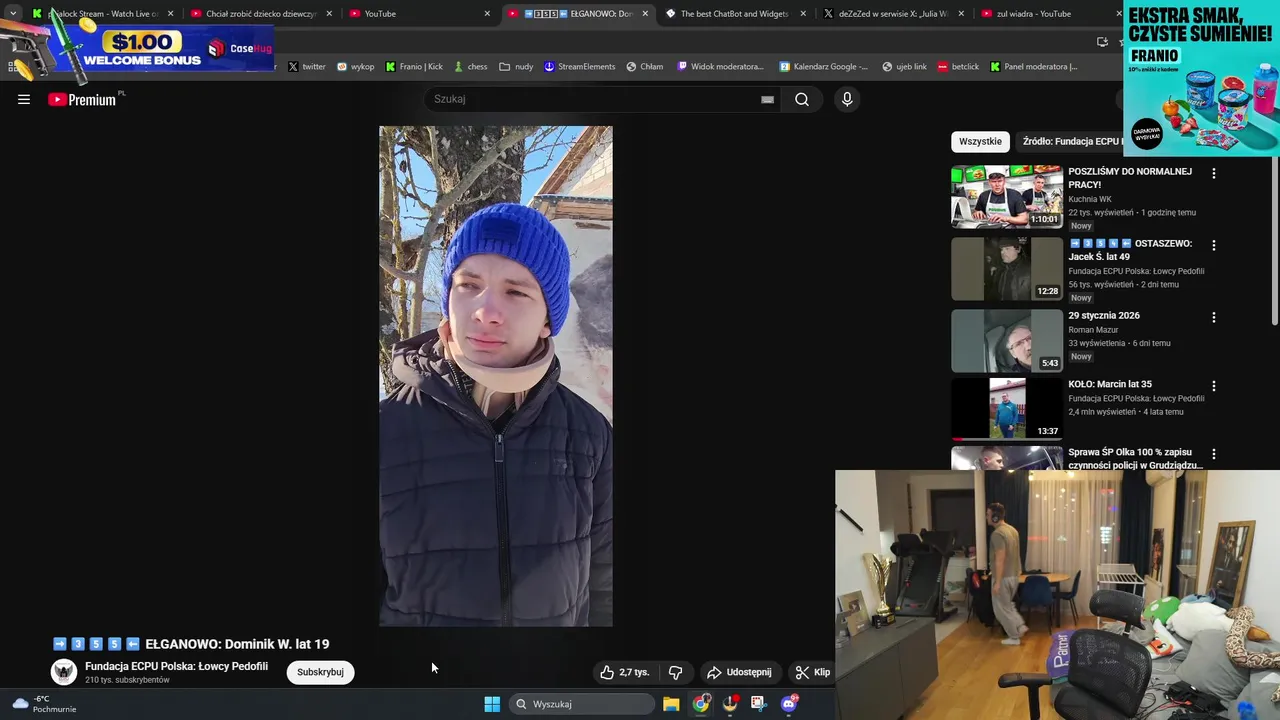Expand the nudy bookmarks folder
Image resolution: width=1280 pixels, height=720 pixels.
516,67
